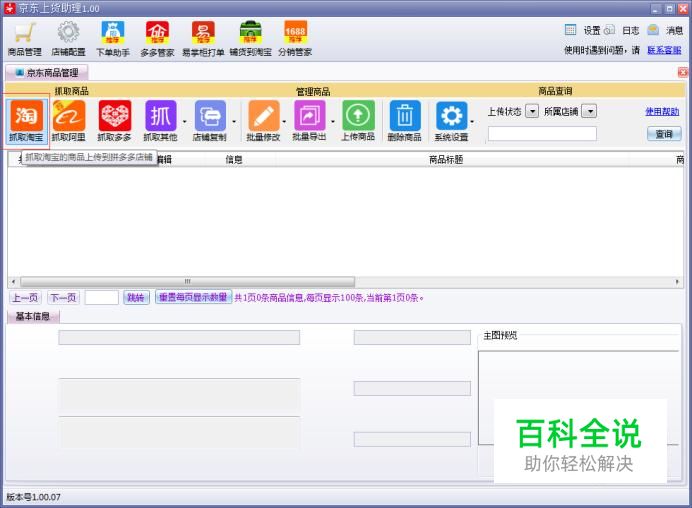Screen dimensions: 692x508
Task: Open 商品管理 shopping cart icon
Action: tap(25, 39)
